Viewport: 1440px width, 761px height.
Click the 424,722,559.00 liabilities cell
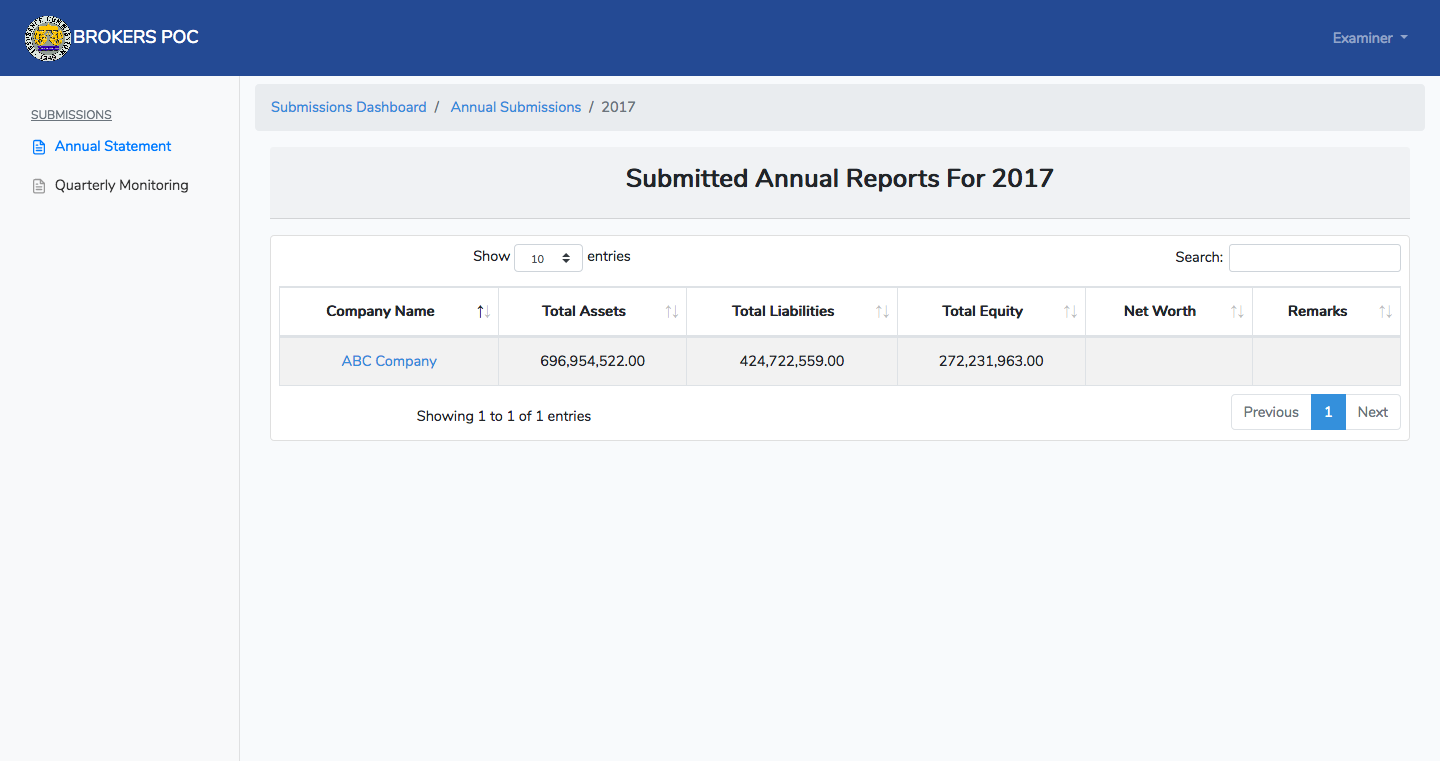coord(792,361)
